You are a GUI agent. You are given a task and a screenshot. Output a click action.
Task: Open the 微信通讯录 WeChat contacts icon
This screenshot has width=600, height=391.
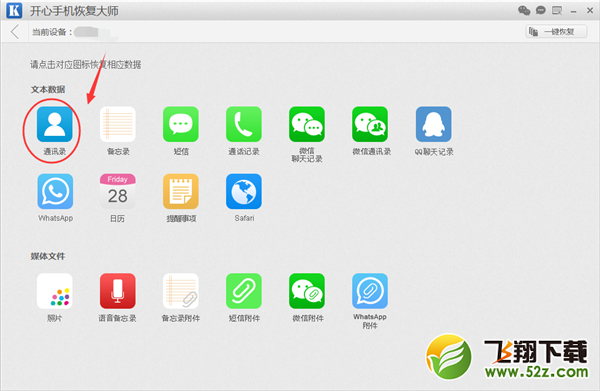point(370,124)
